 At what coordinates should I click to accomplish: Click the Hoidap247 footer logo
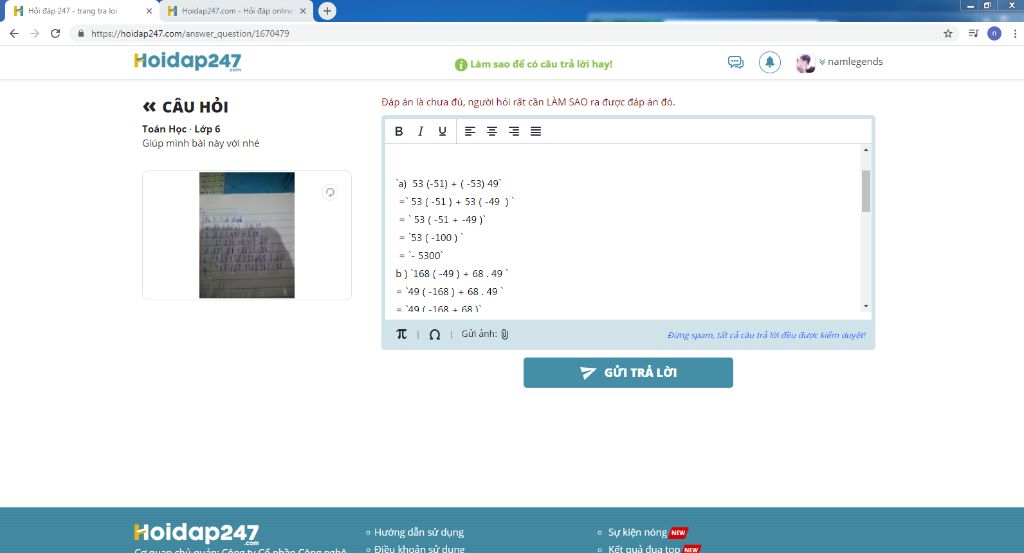click(x=197, y=533)
